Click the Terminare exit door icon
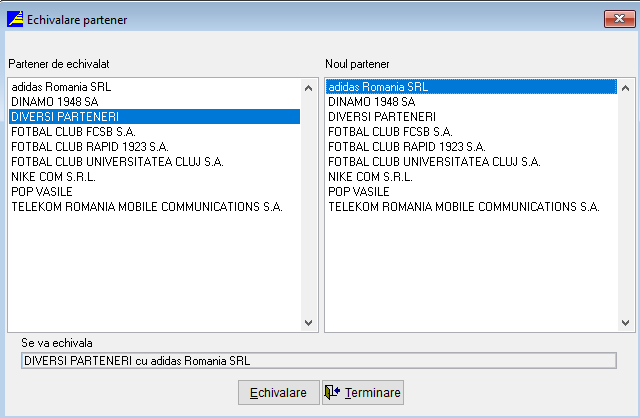Viewport: 640px width, 418px height. click(x=333, y=392)
